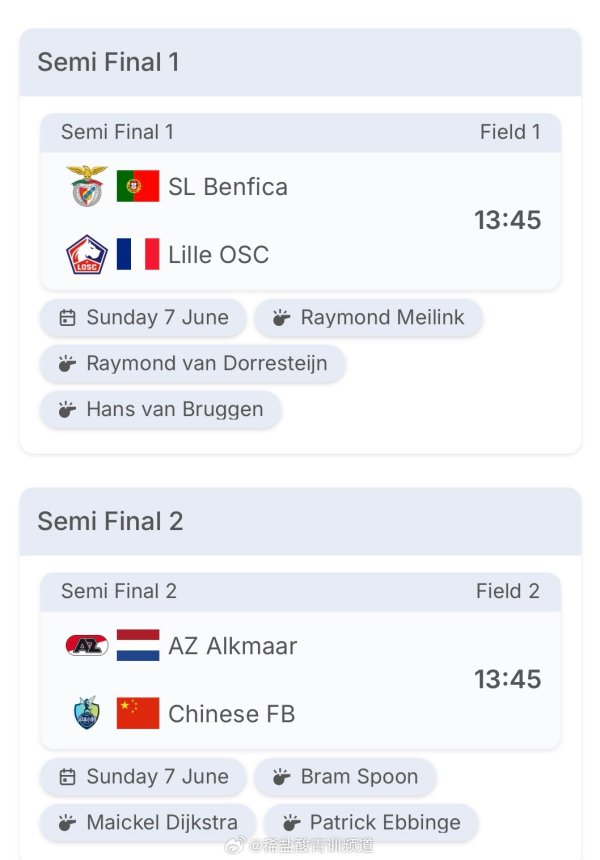Image resolution: width=600 pixels, height=860 pixels.
Task: Select the Hans van Bruggen referee chip
Action: coord(161,410)
